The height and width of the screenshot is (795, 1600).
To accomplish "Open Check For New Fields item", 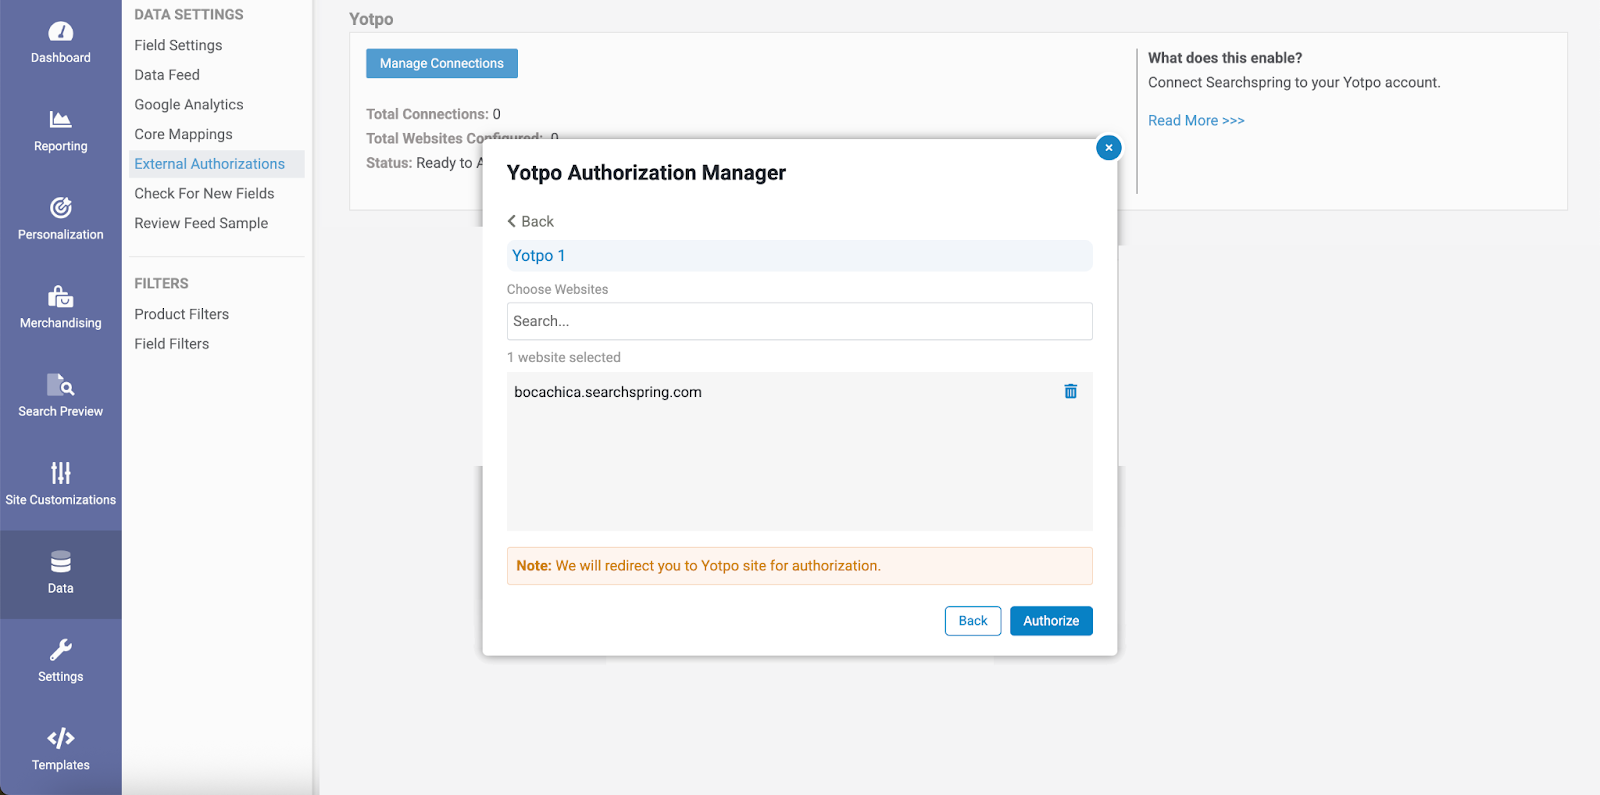I will pos(204,193).
